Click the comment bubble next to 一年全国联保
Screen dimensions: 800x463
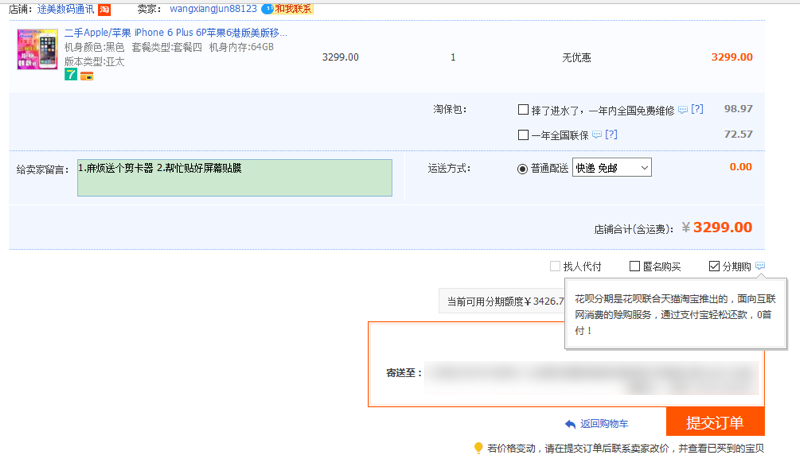[x=597, y=135]
